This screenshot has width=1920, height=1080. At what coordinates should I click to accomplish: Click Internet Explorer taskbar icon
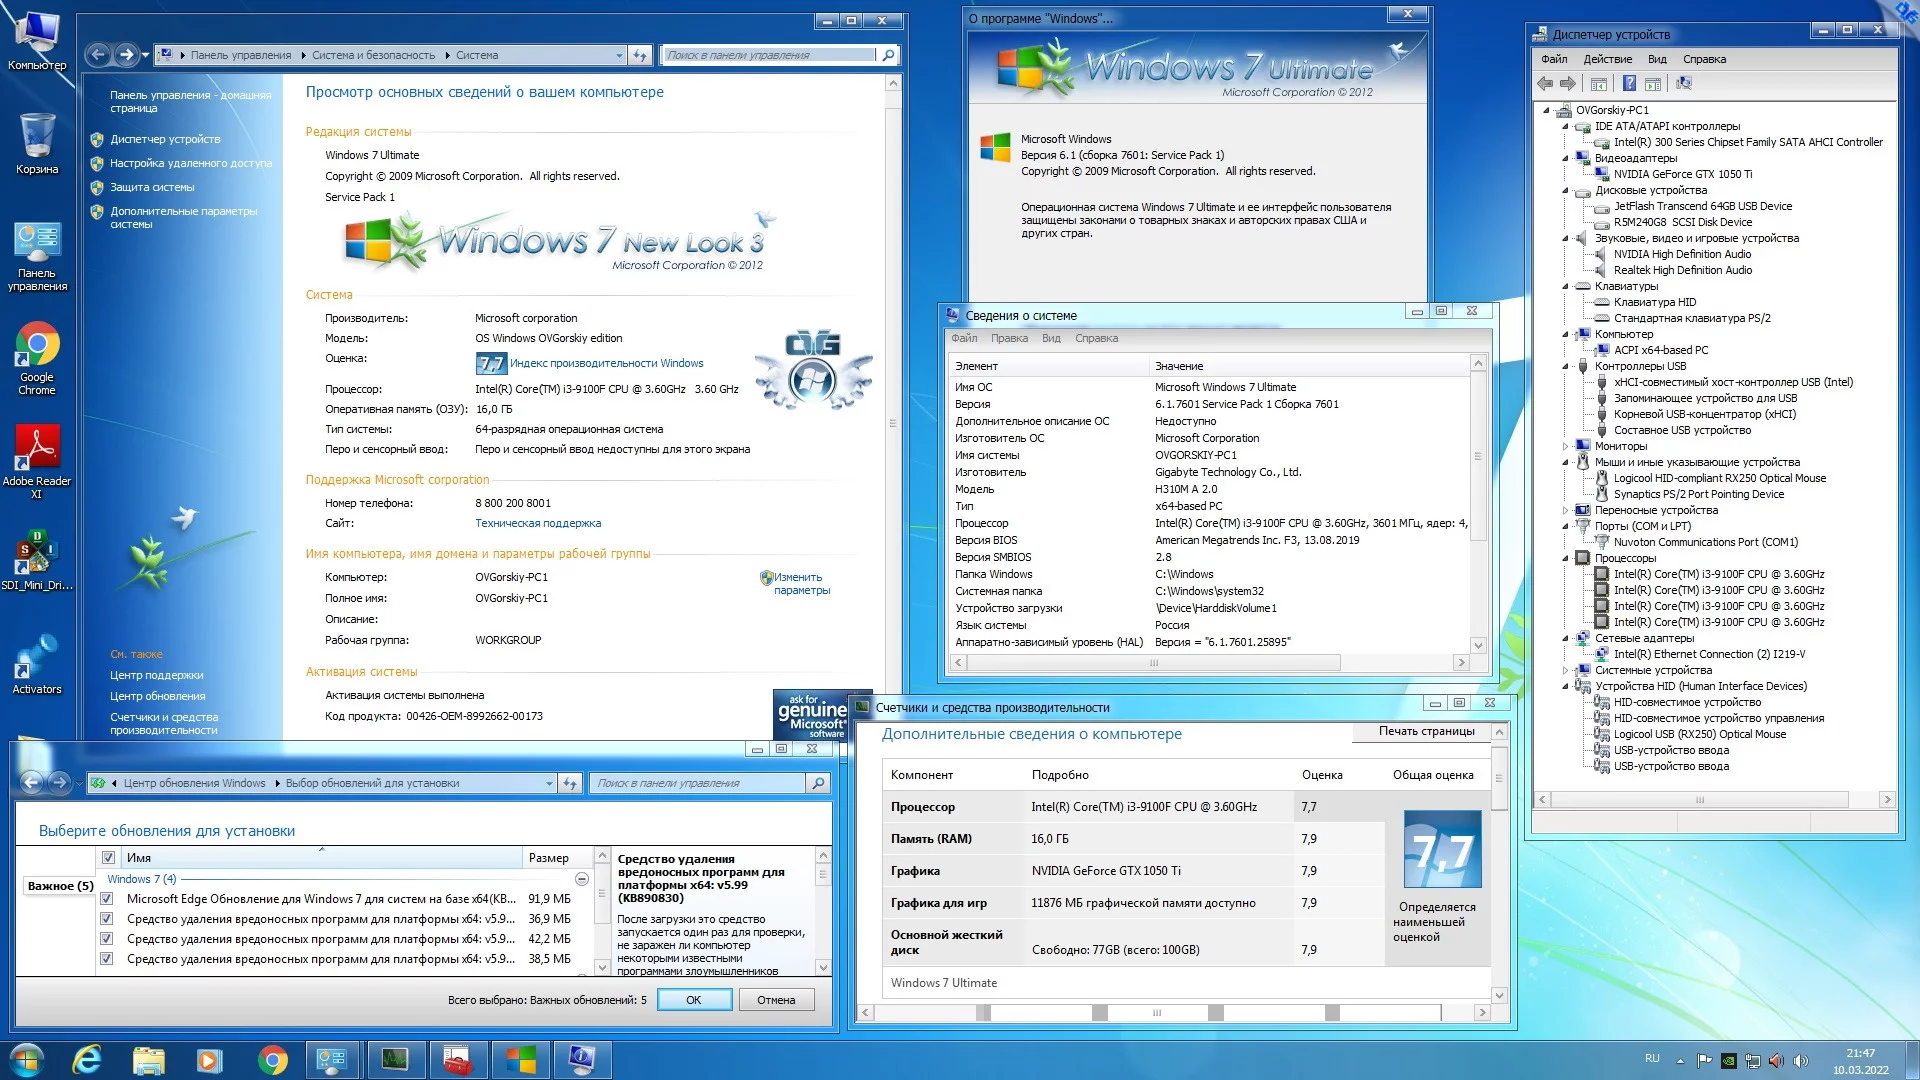tap(88, 1059)
